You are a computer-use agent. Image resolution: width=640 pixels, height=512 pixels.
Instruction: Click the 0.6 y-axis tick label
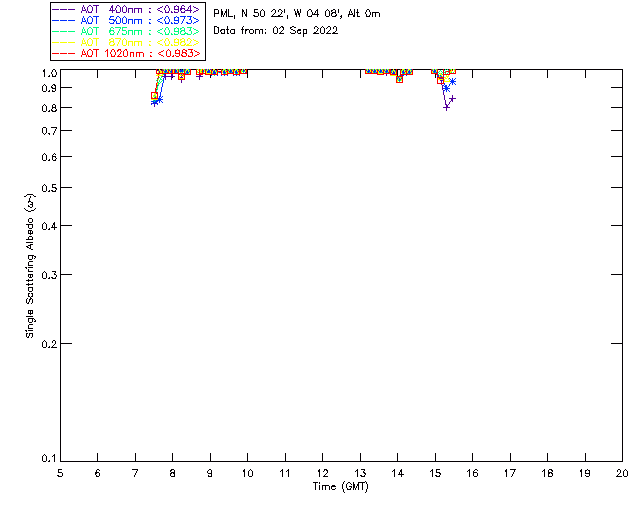pos(49,157)
